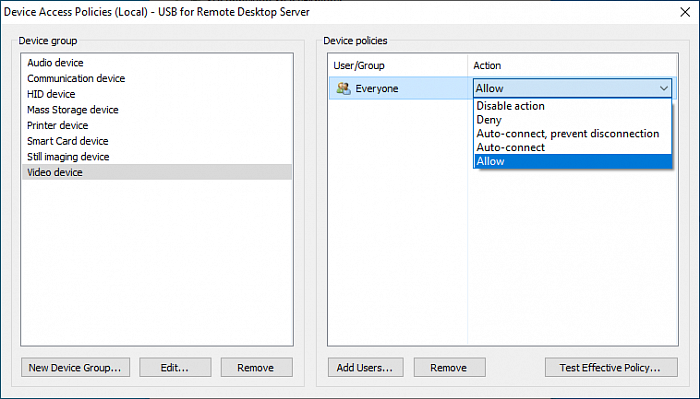Click Add Users... button

(365, 367)
